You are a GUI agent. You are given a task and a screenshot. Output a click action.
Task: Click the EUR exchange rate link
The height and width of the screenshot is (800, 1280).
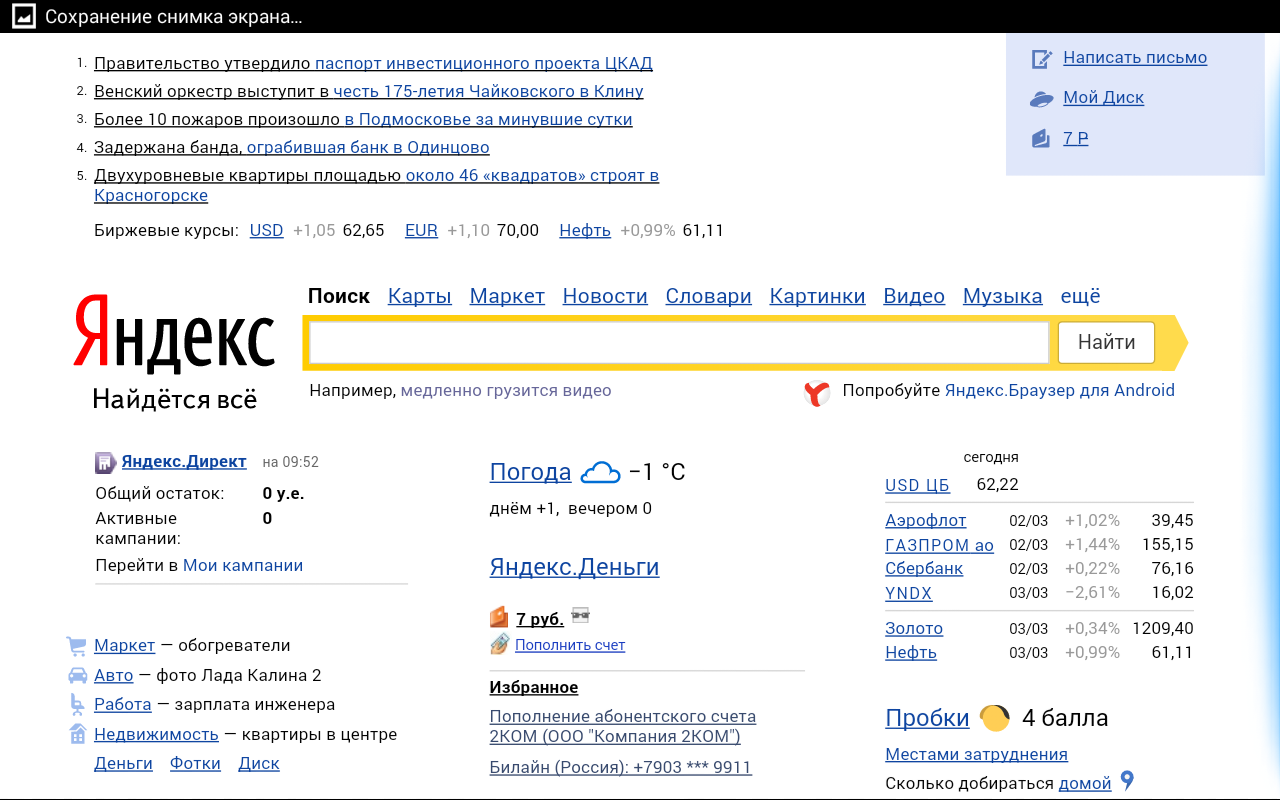(421, 230)
